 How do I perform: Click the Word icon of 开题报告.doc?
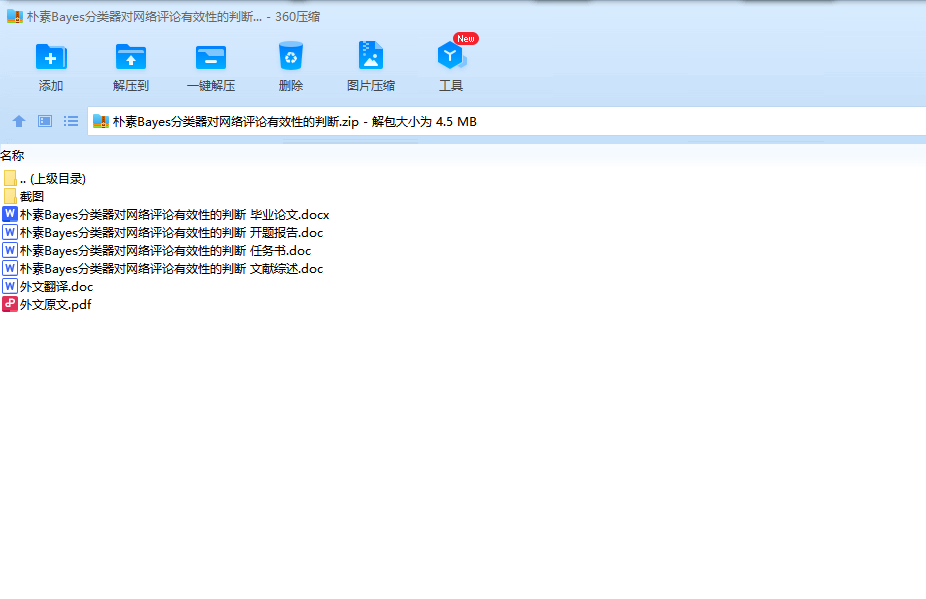point(9,232)
